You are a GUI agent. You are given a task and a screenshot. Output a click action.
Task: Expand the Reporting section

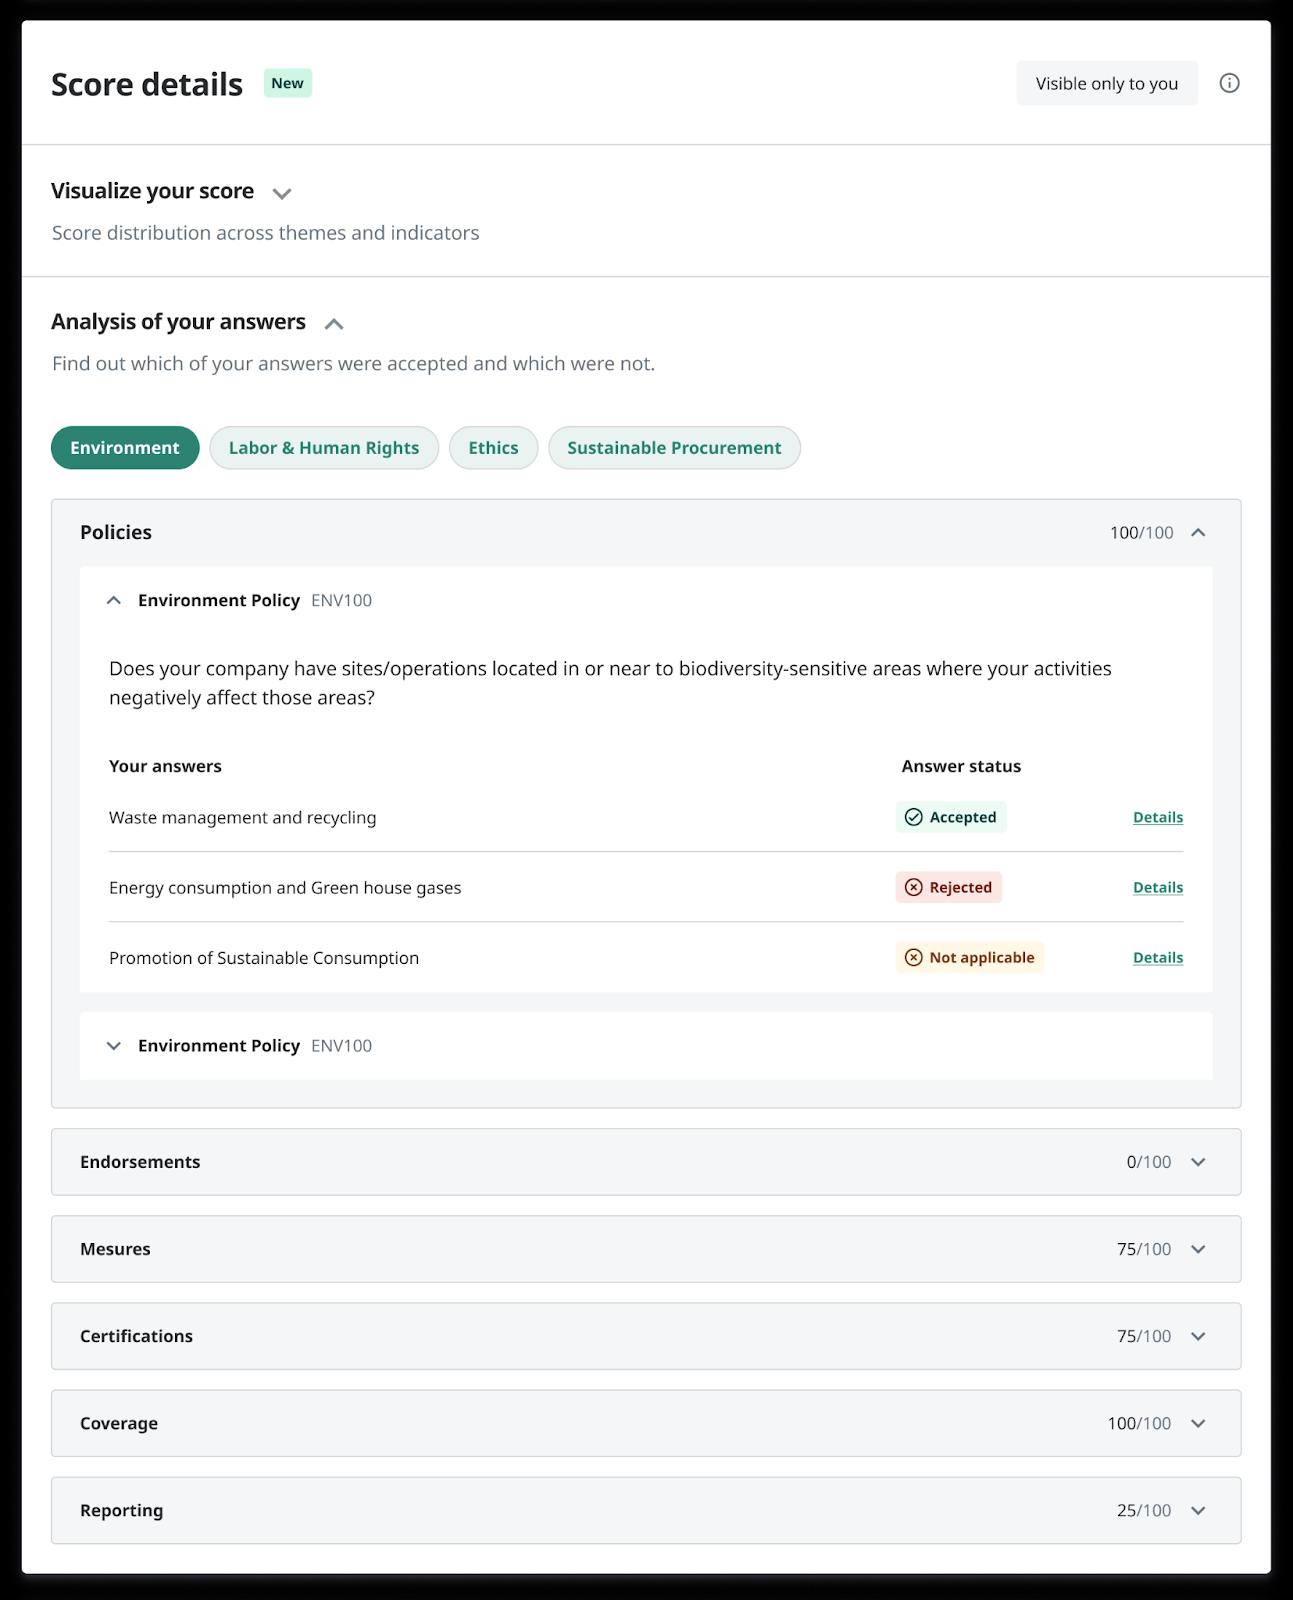(1197, 1511)
